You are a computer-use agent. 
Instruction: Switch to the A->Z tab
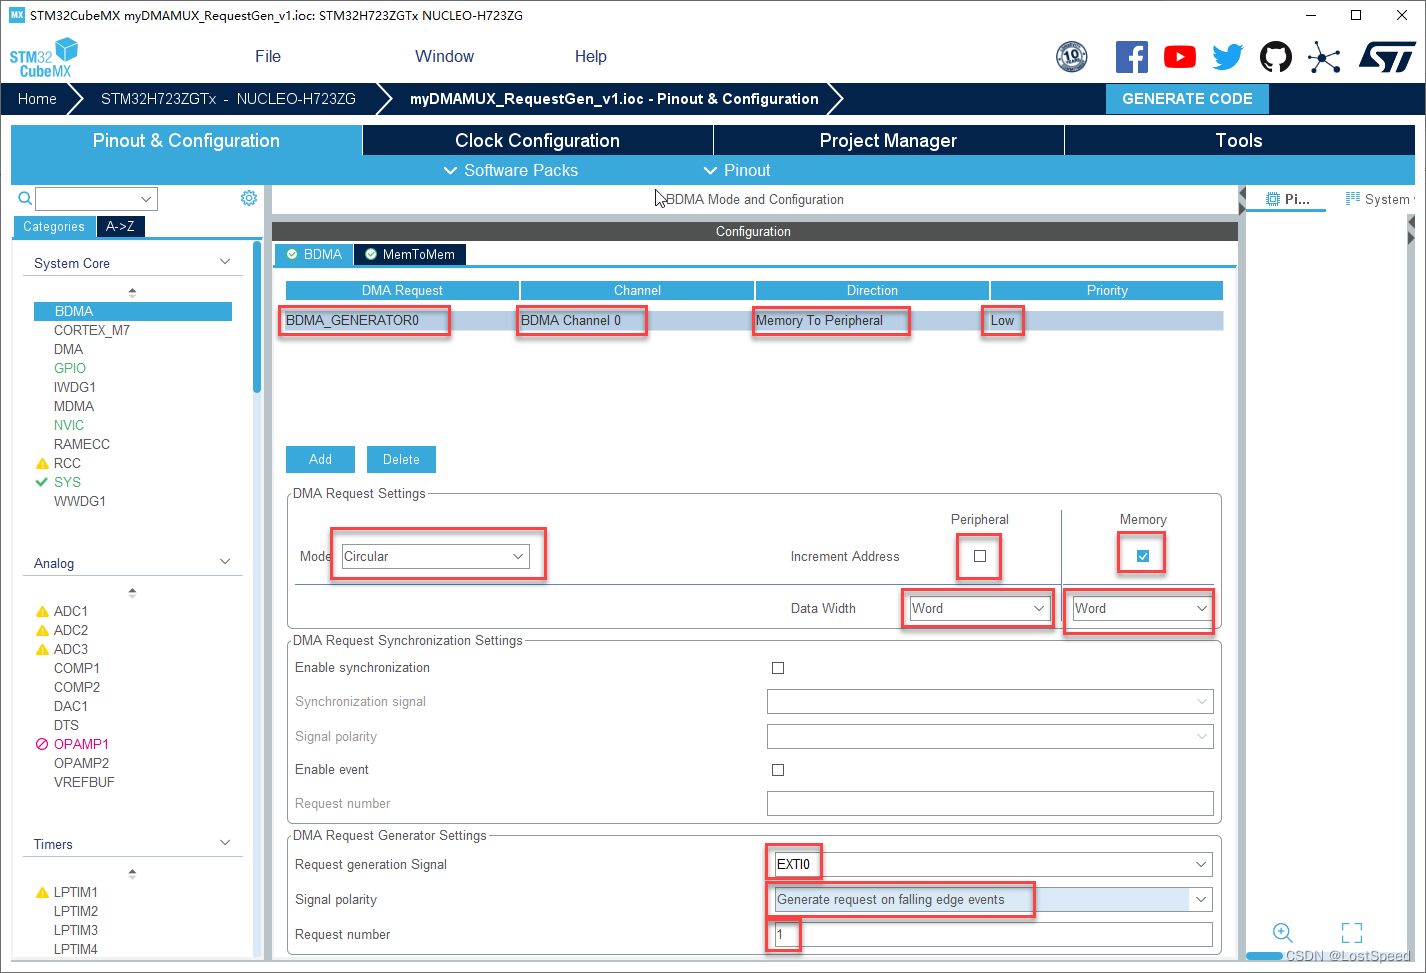[121, 226]
